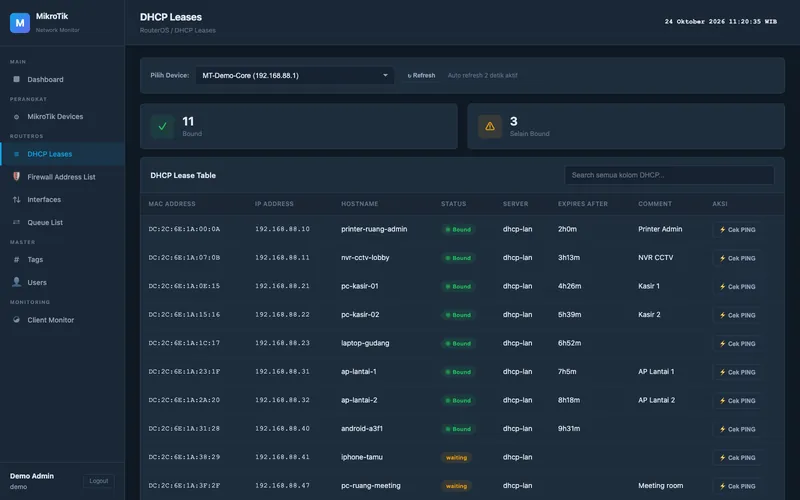Cek PING for pc-kasir-02
The image size is (800, 500).
[x=737, y=315]
